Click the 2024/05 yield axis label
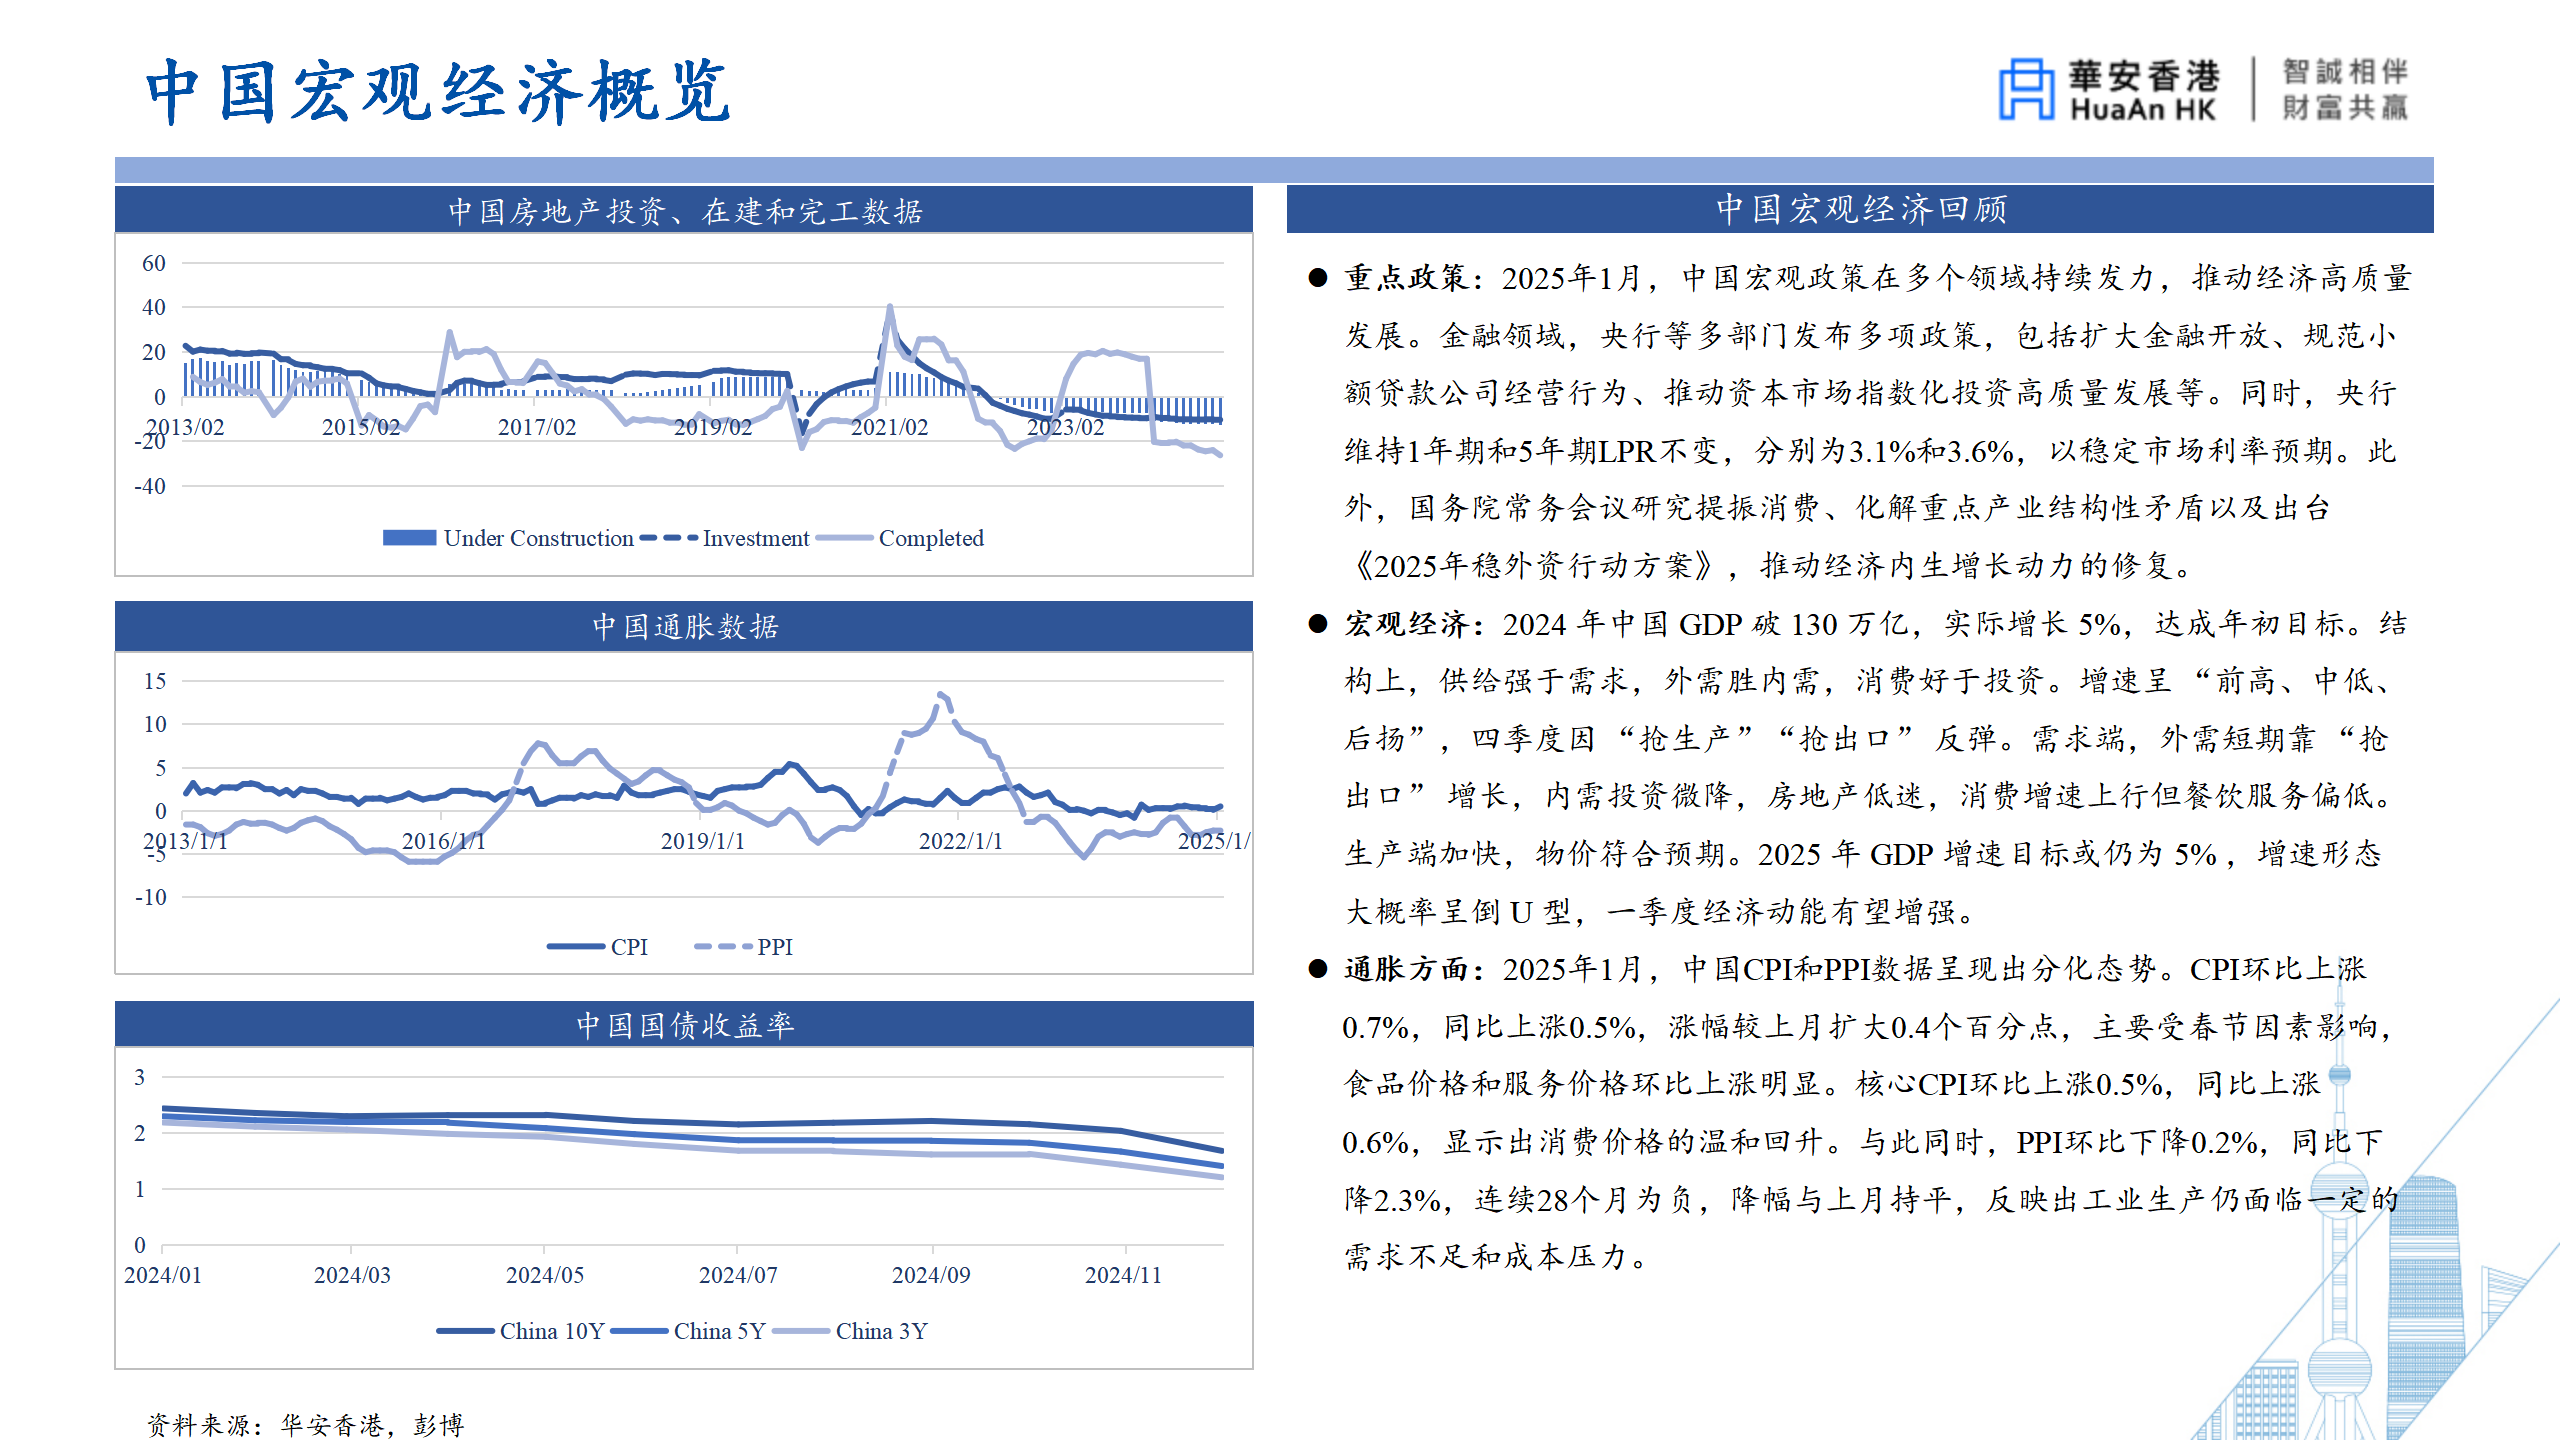Viewport: 2560px width, 1440px height. tap(544, 1275)
